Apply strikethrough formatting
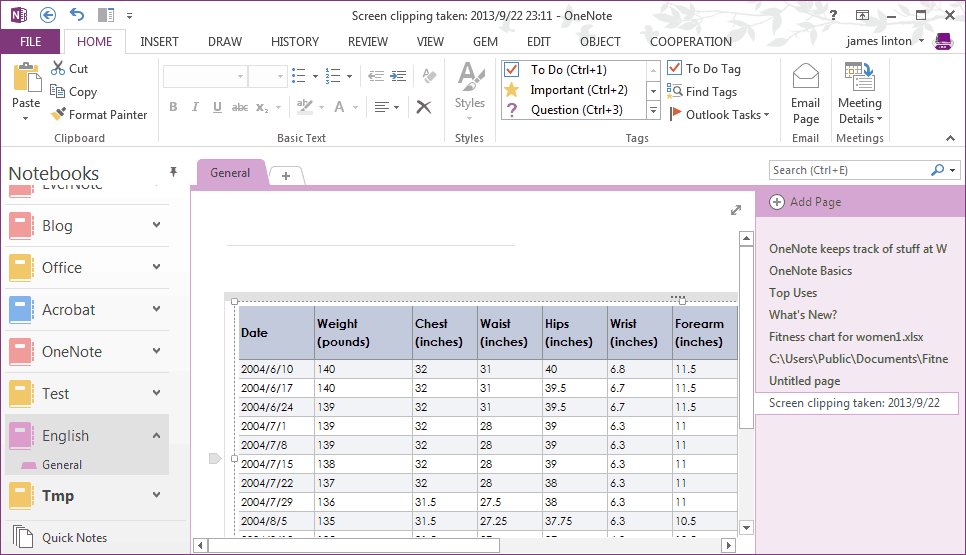Screen dimensions: 966x555 (x=240, y=107)
